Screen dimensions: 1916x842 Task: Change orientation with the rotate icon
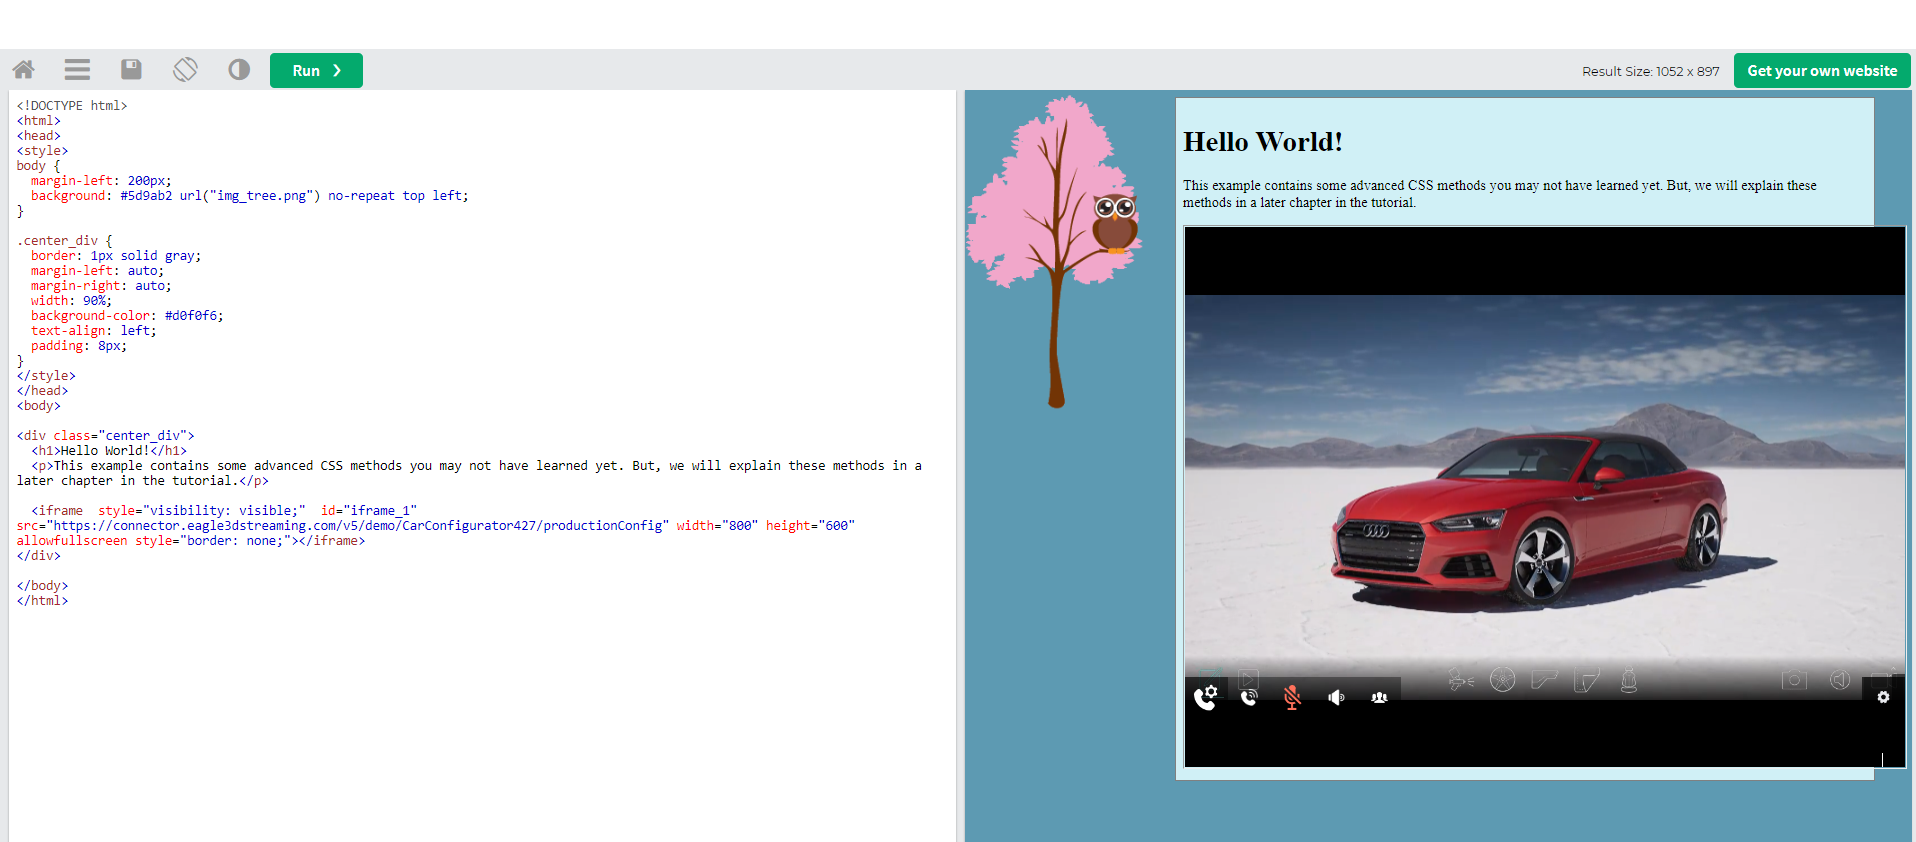point(185,70)
